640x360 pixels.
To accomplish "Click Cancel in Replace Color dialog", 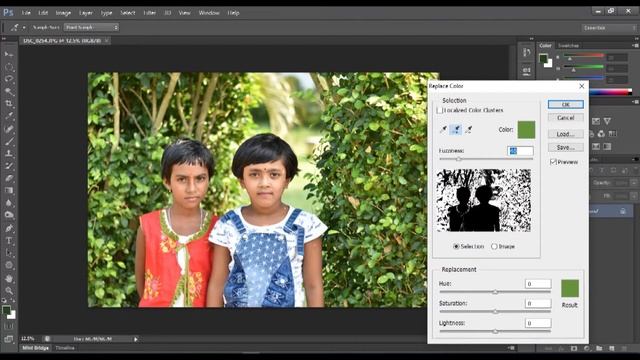I will click(566, 118).
